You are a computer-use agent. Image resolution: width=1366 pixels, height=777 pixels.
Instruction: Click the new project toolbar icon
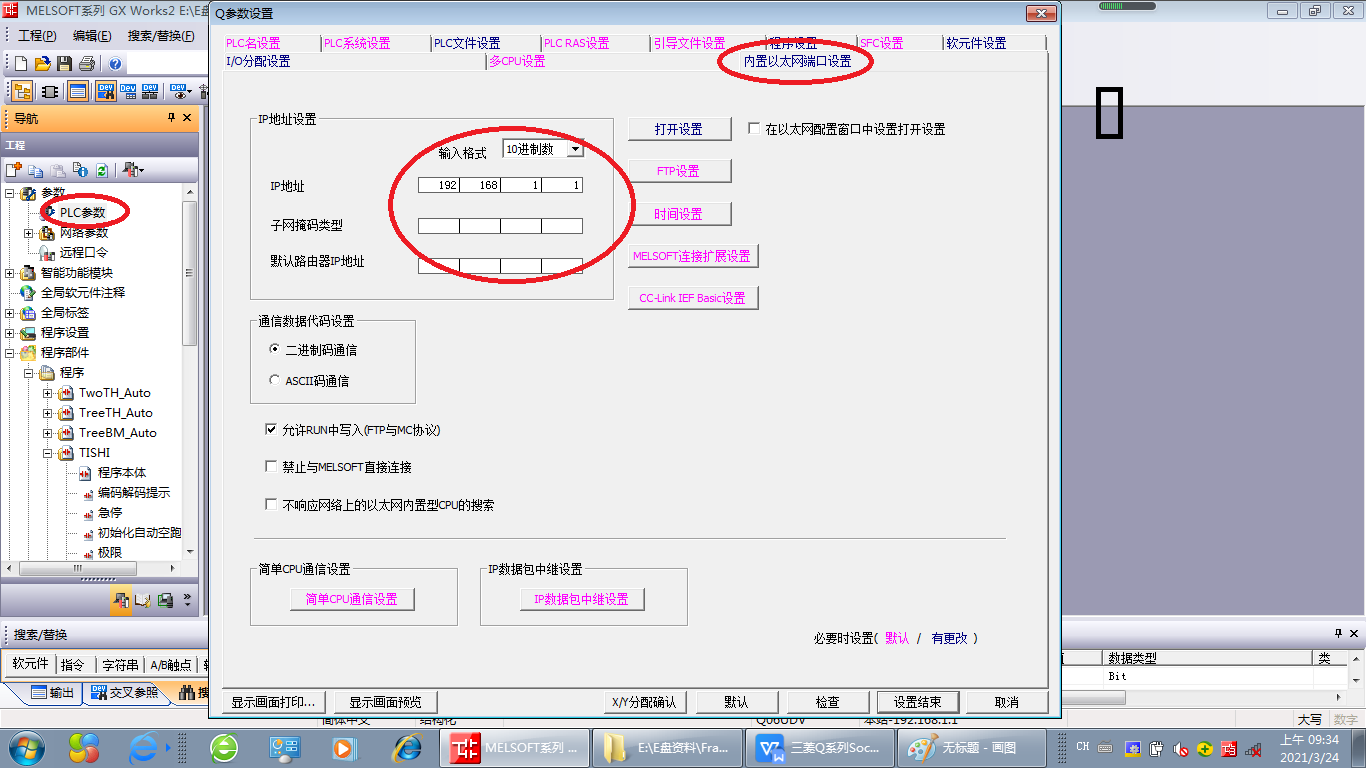click(x=21, y=64)
